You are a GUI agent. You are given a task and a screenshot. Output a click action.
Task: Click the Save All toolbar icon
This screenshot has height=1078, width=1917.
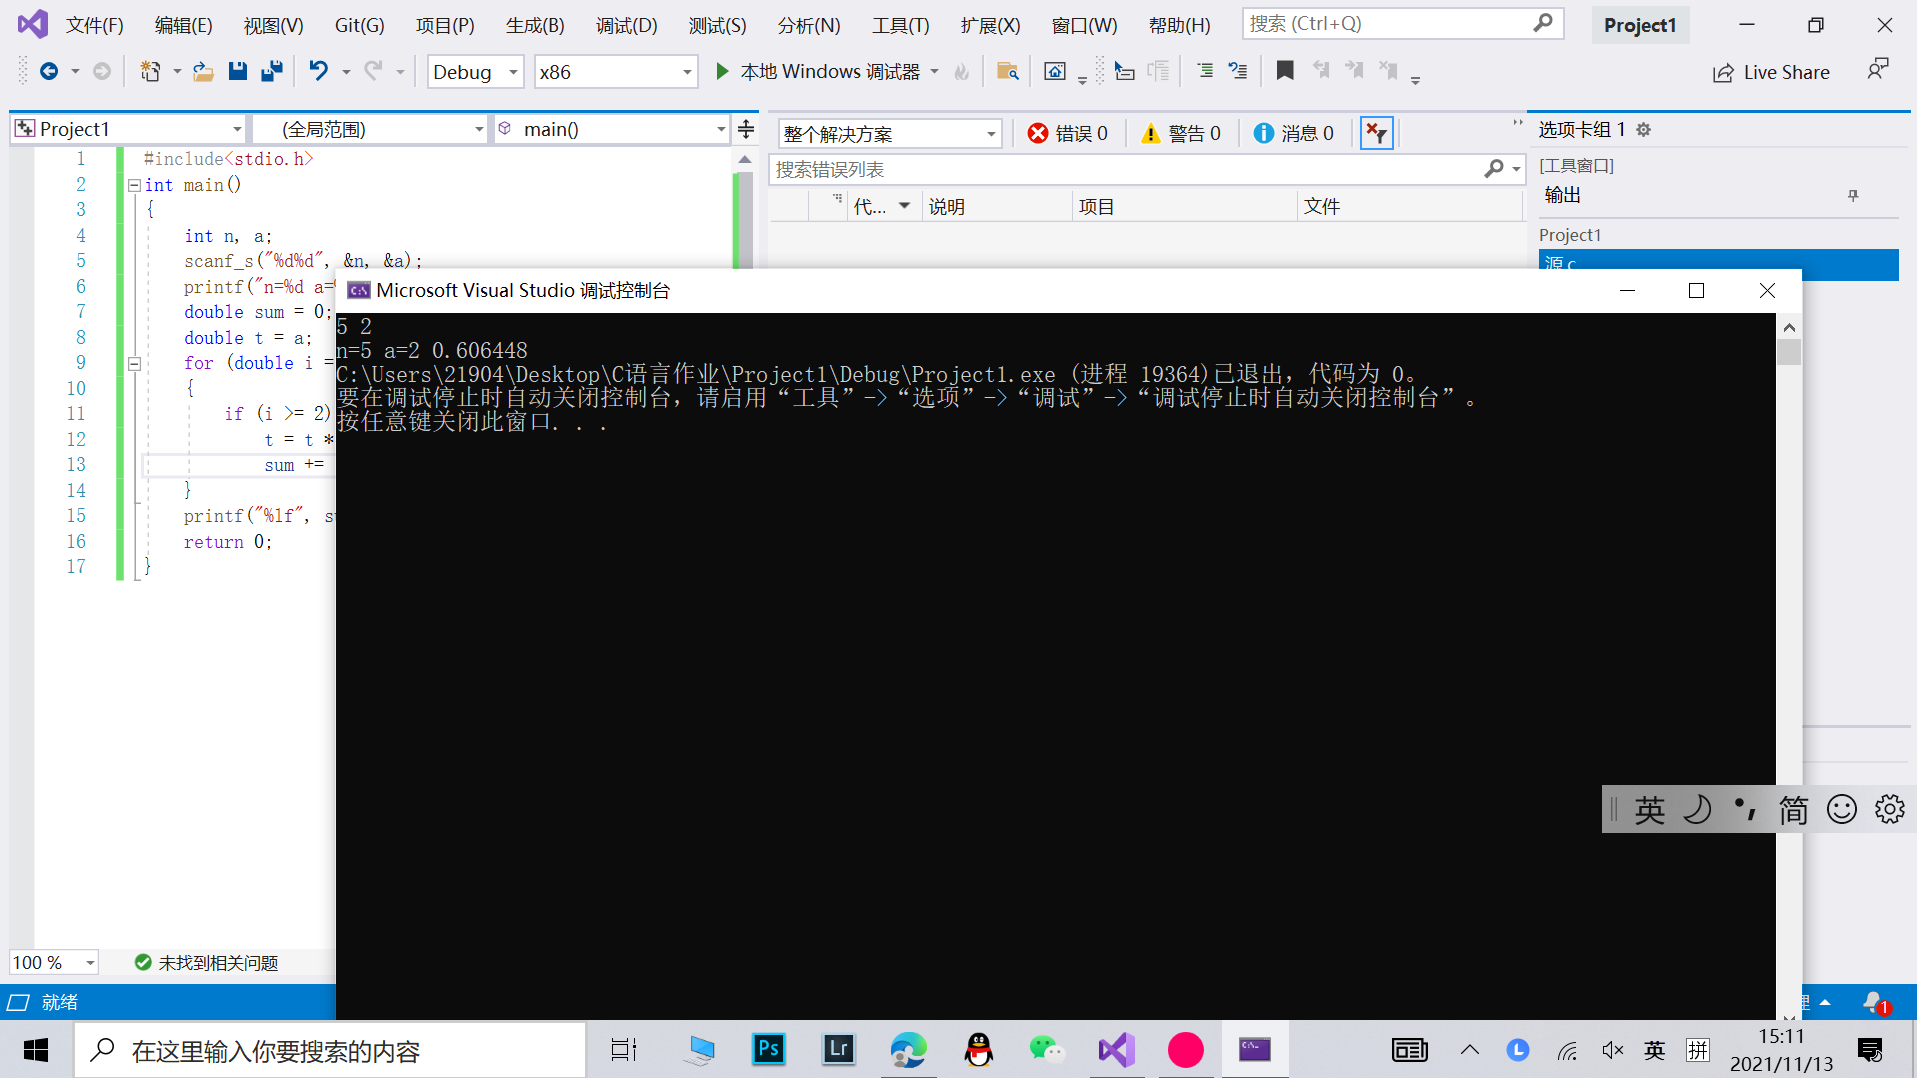click(x=271, y=71)
